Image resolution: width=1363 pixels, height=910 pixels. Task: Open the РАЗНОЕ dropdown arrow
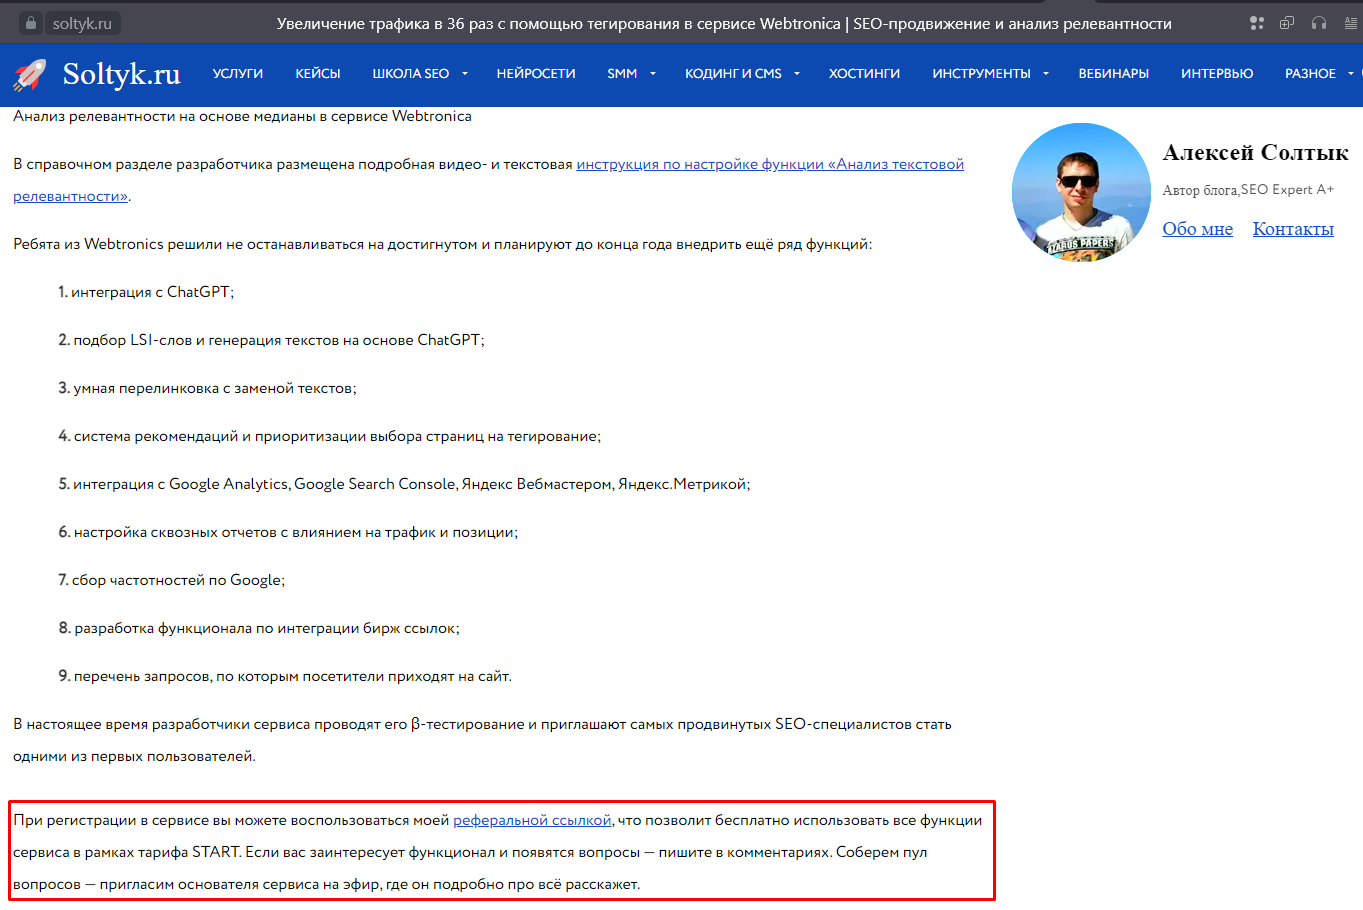click(x=1350, y=74)
